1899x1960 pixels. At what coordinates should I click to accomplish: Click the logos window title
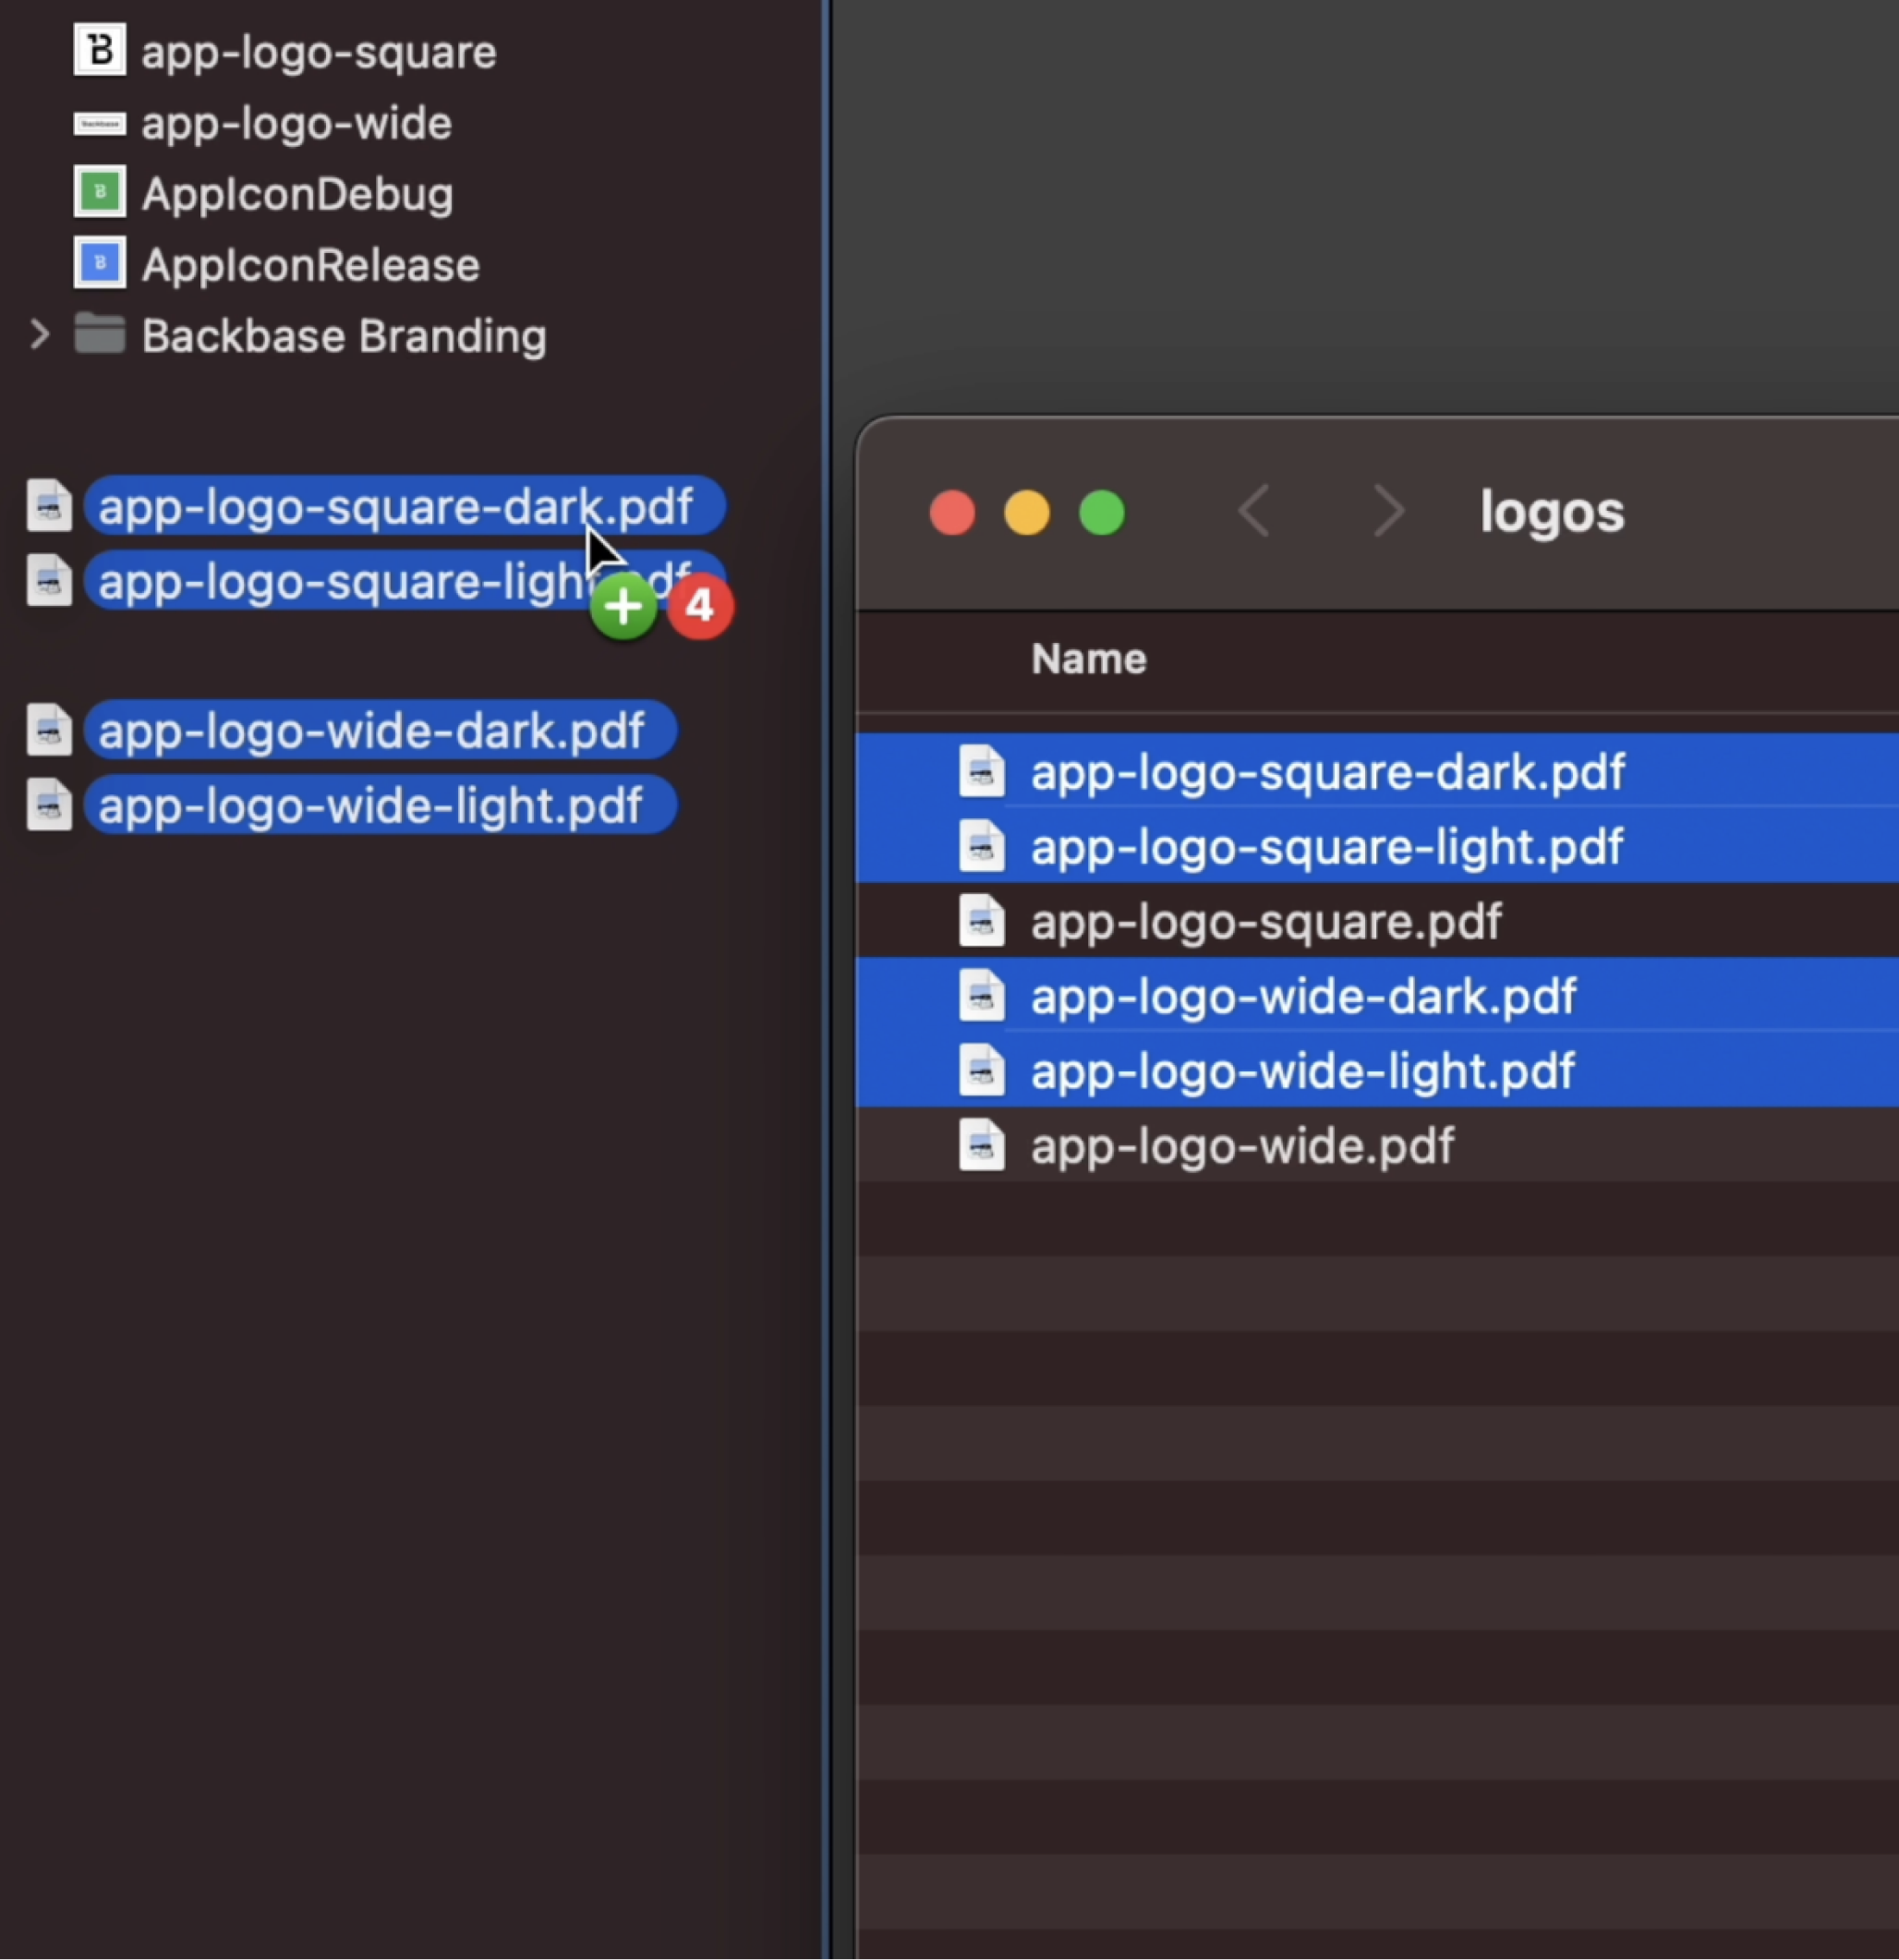click(x=1551, y=511)
